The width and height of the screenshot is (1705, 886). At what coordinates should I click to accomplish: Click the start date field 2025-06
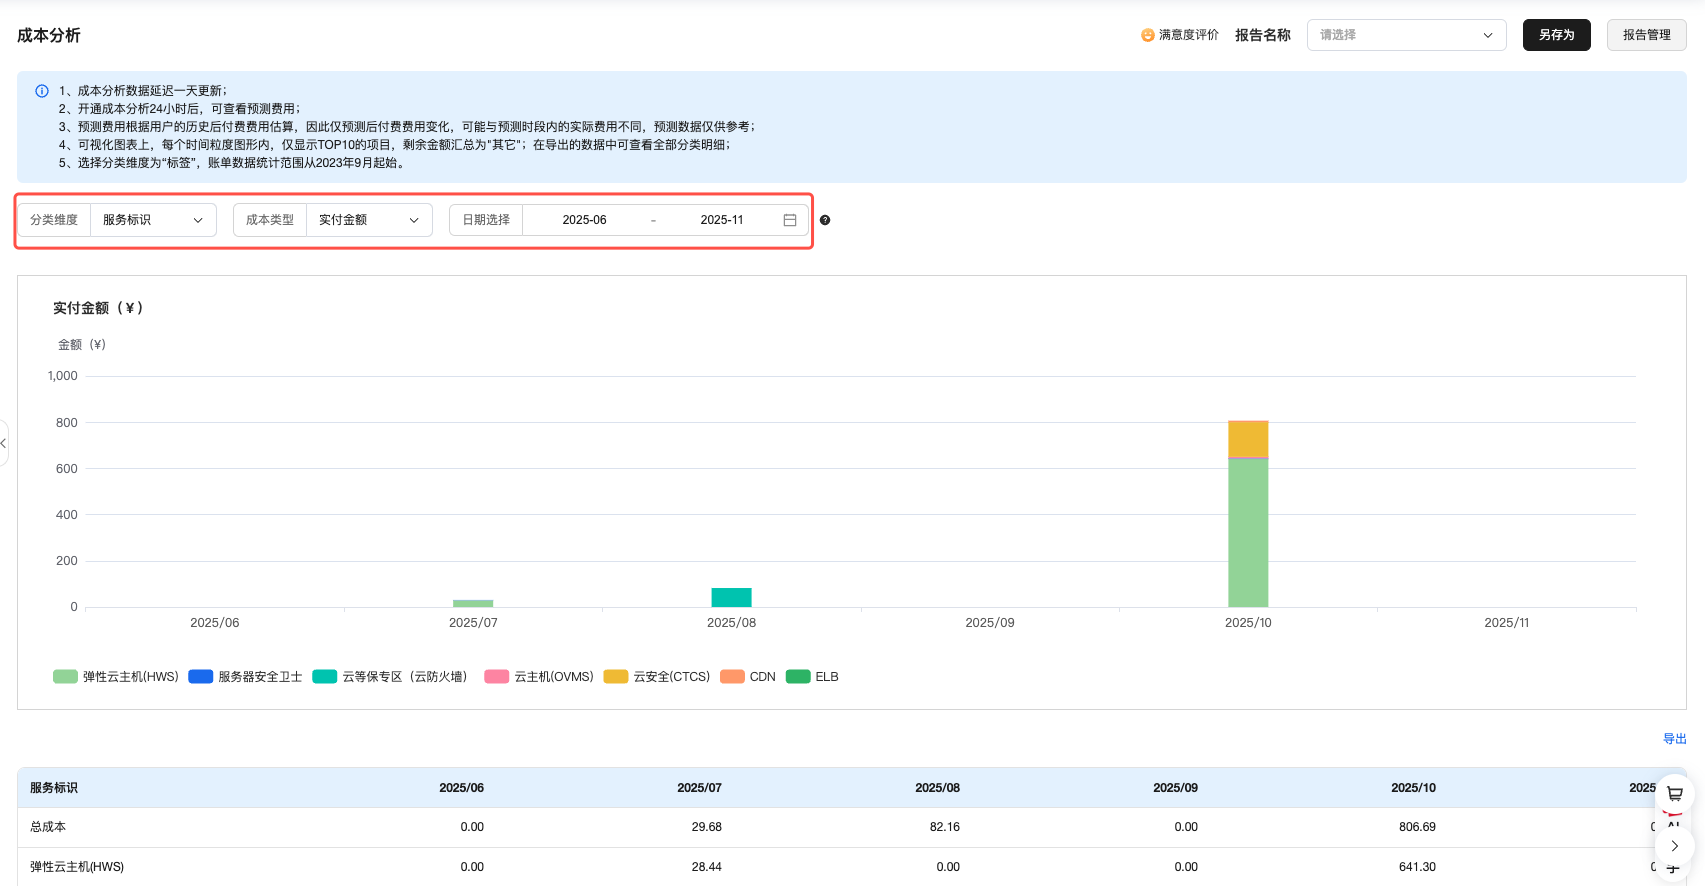584,220
